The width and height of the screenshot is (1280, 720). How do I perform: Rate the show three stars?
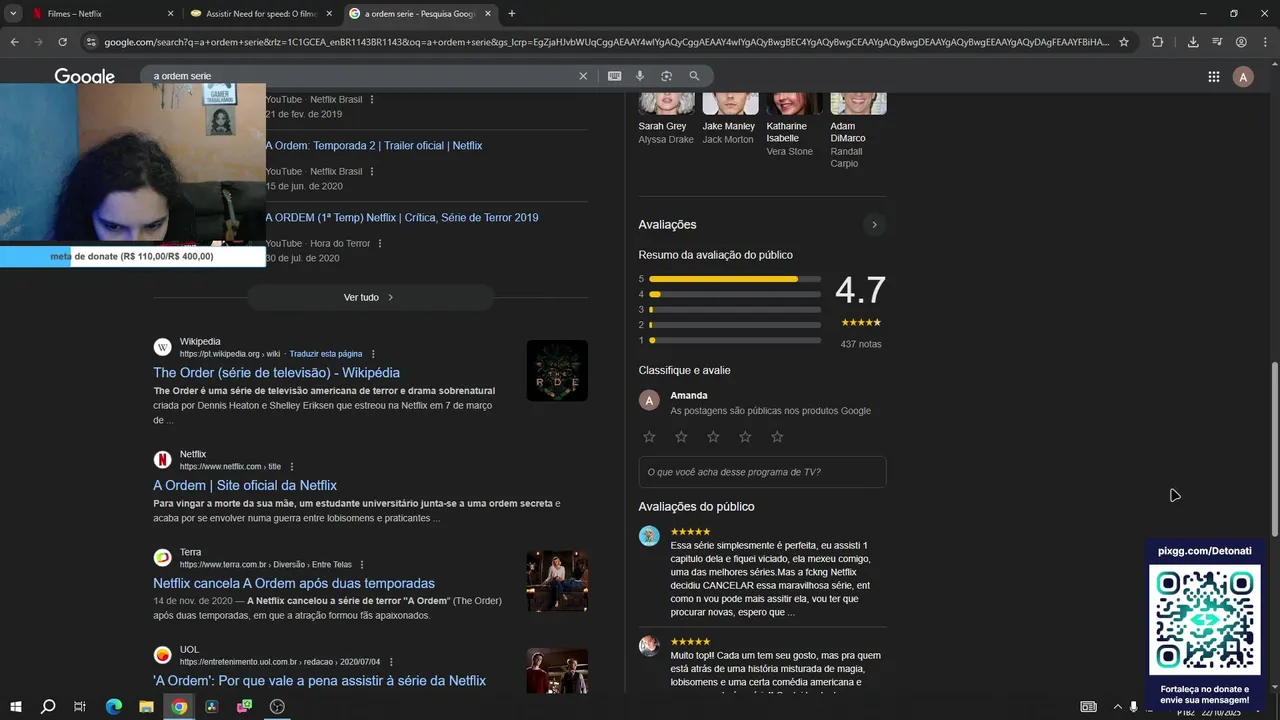click(713, 437)
